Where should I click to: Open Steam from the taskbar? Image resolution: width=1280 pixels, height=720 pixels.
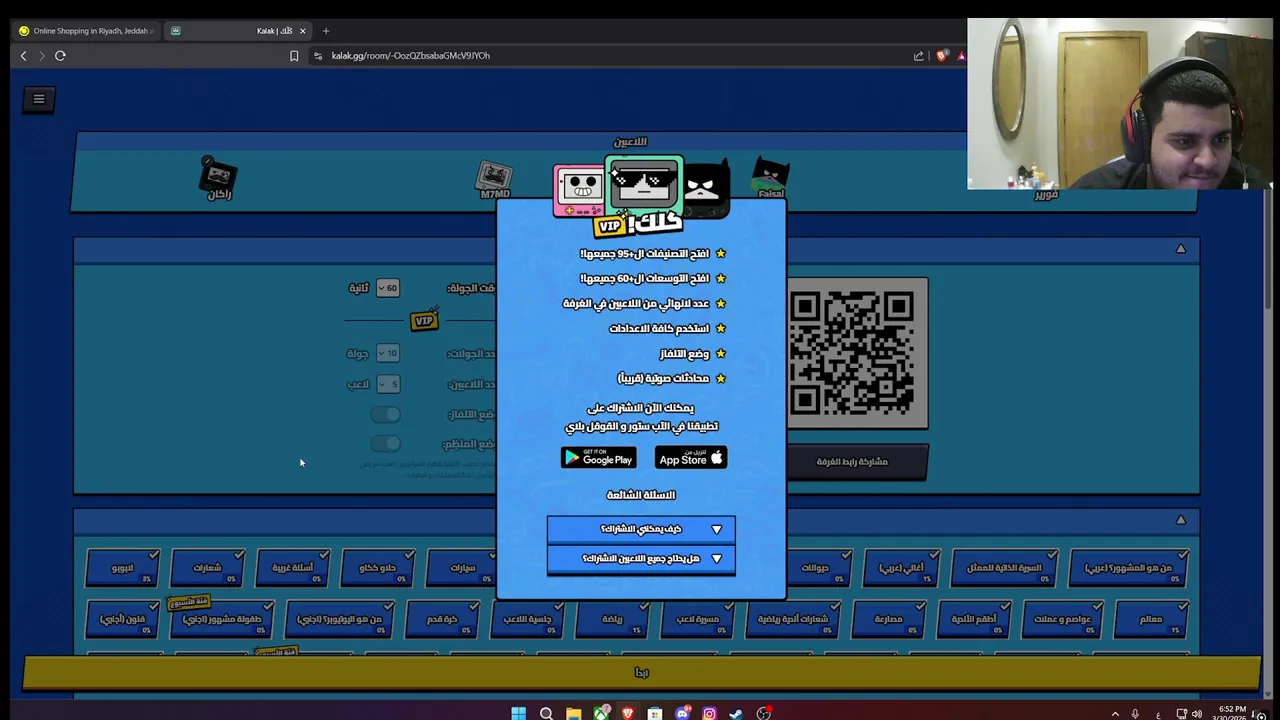point(736,713)
